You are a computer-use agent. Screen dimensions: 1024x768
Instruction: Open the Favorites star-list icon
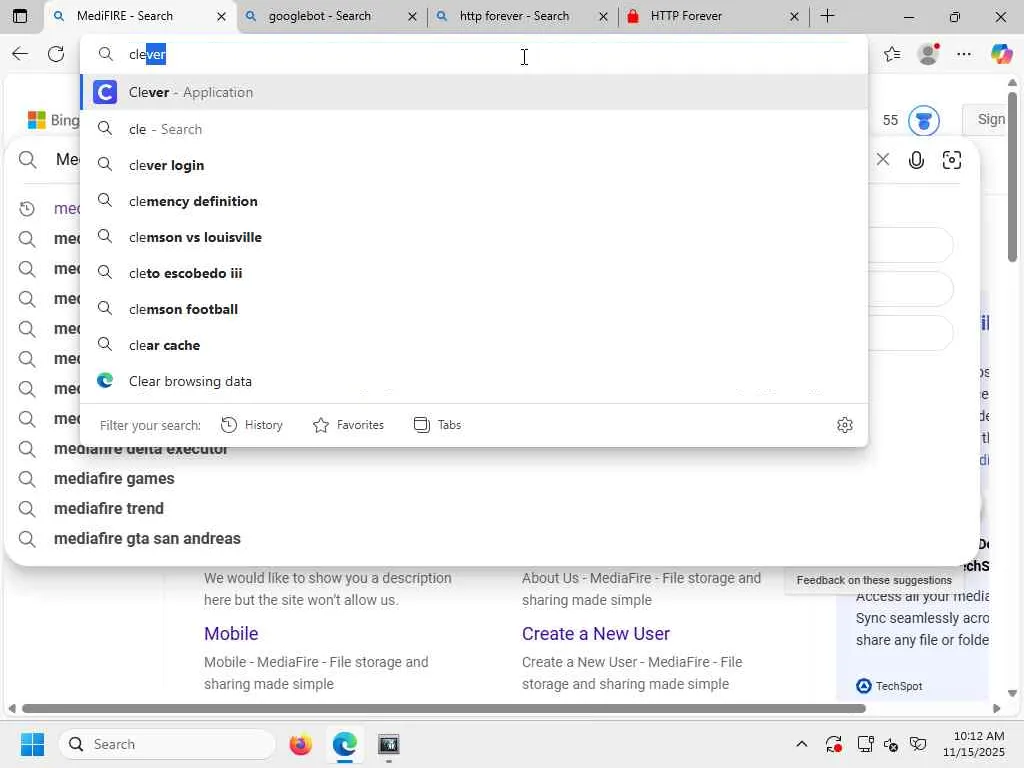pos(891,54)
